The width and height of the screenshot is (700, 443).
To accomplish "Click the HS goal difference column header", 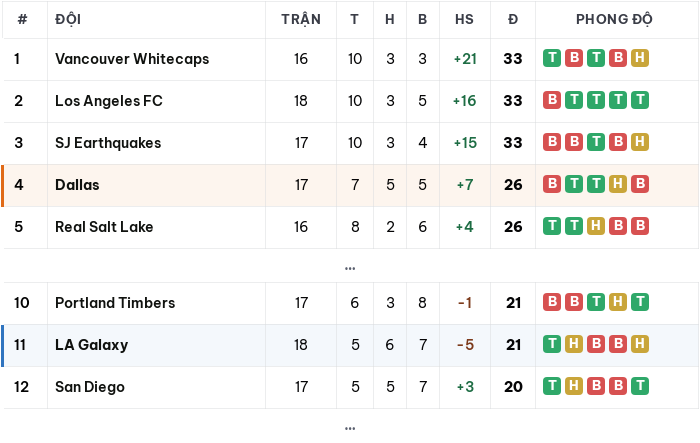I will coord(464,19).
